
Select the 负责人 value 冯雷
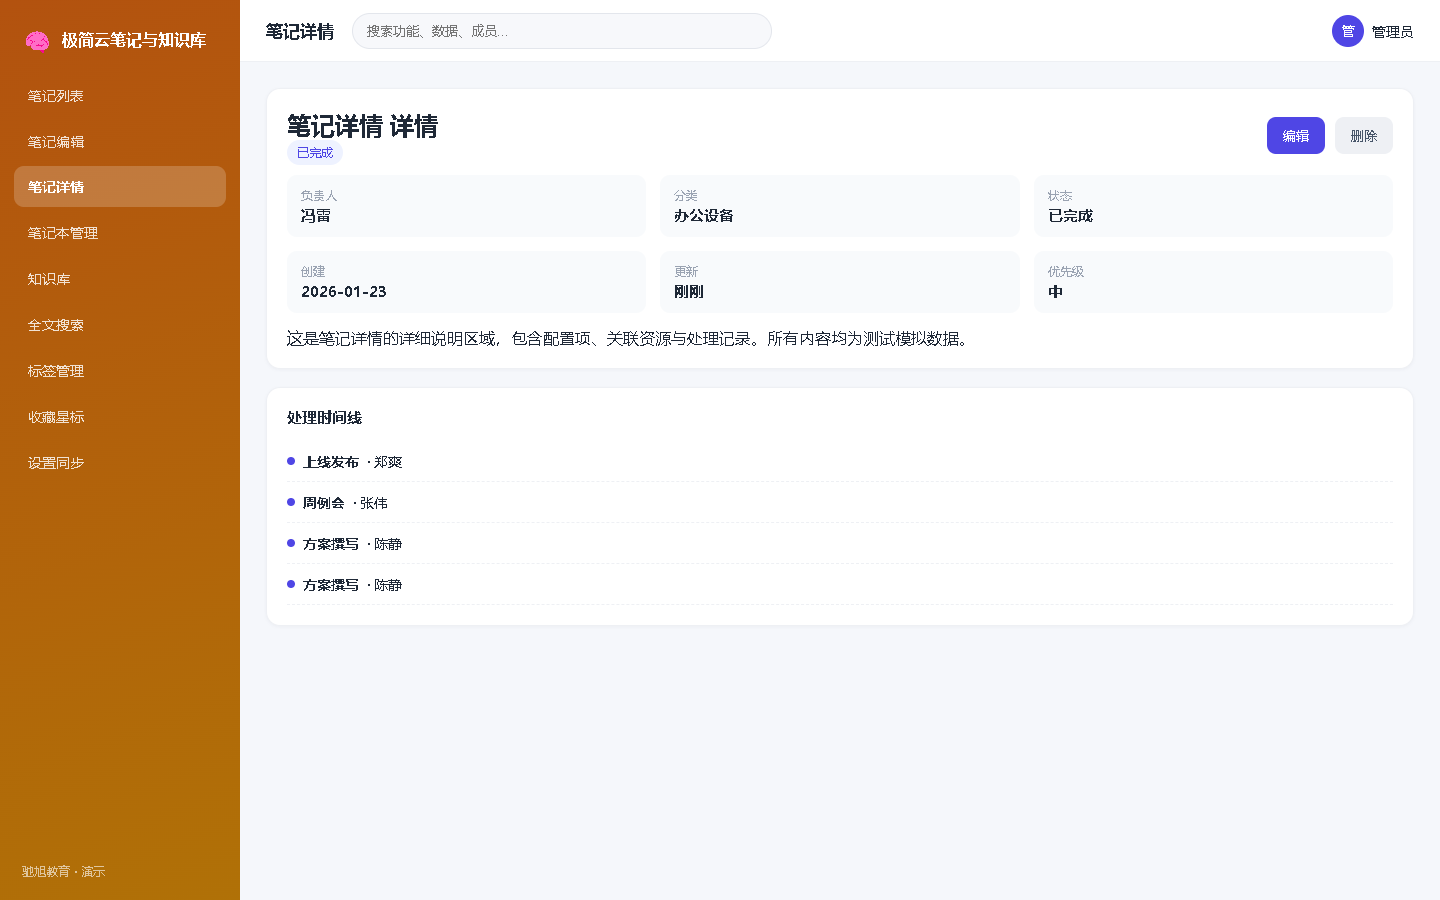[316, 216]
